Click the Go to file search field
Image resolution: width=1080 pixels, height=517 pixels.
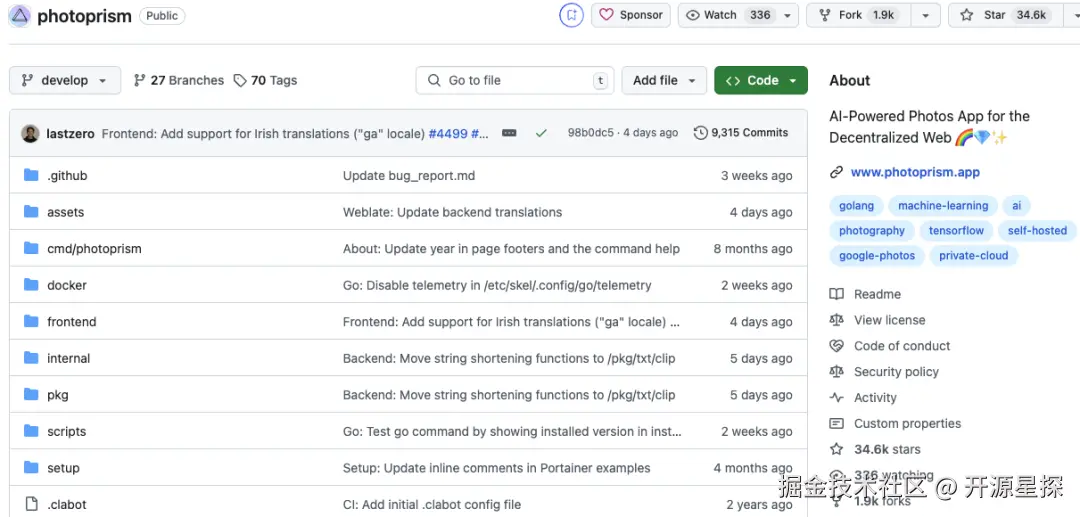pos(515,80)
